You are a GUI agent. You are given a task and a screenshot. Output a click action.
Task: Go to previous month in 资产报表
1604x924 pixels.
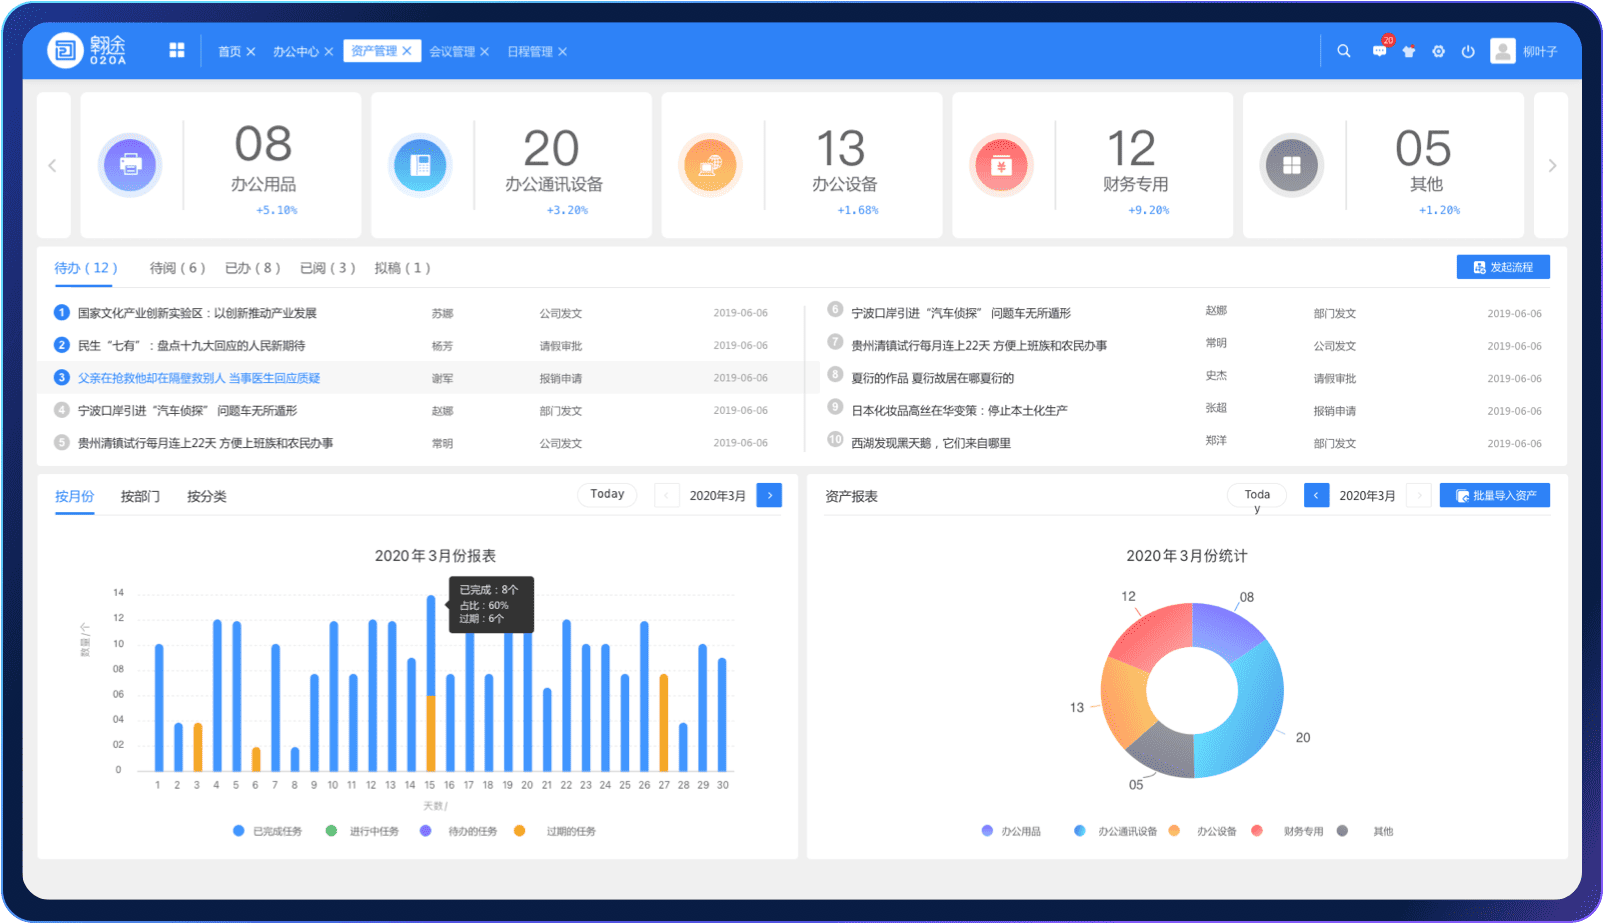point(1316,495)
